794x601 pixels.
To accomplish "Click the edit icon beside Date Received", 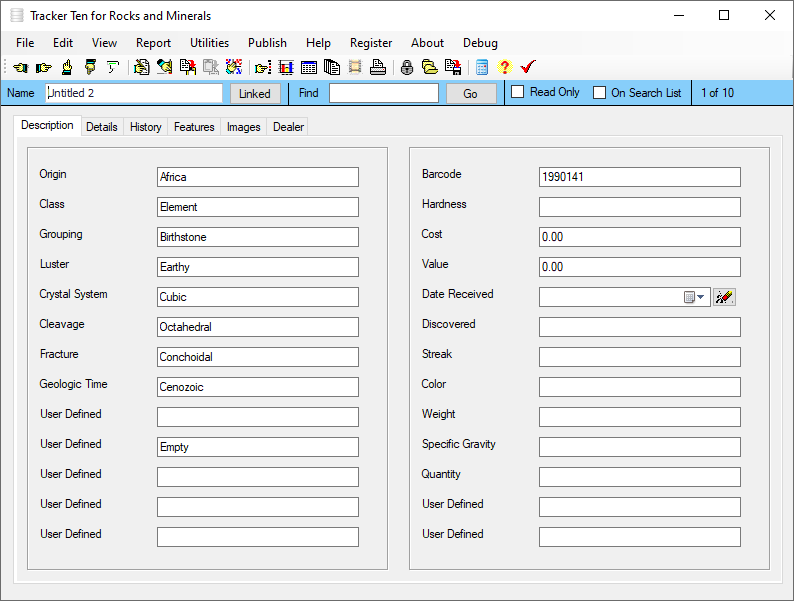I will pos(725,297).
